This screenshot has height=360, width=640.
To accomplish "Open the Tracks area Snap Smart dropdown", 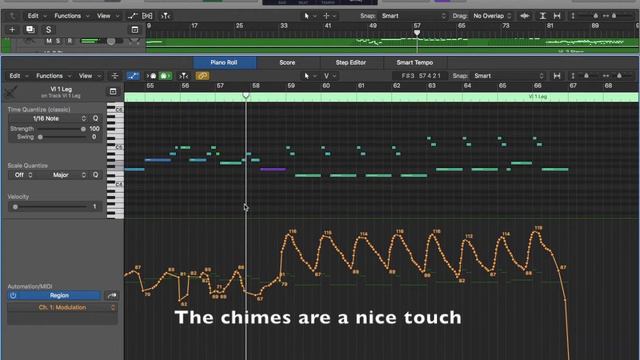I will (x=413, y=16).
